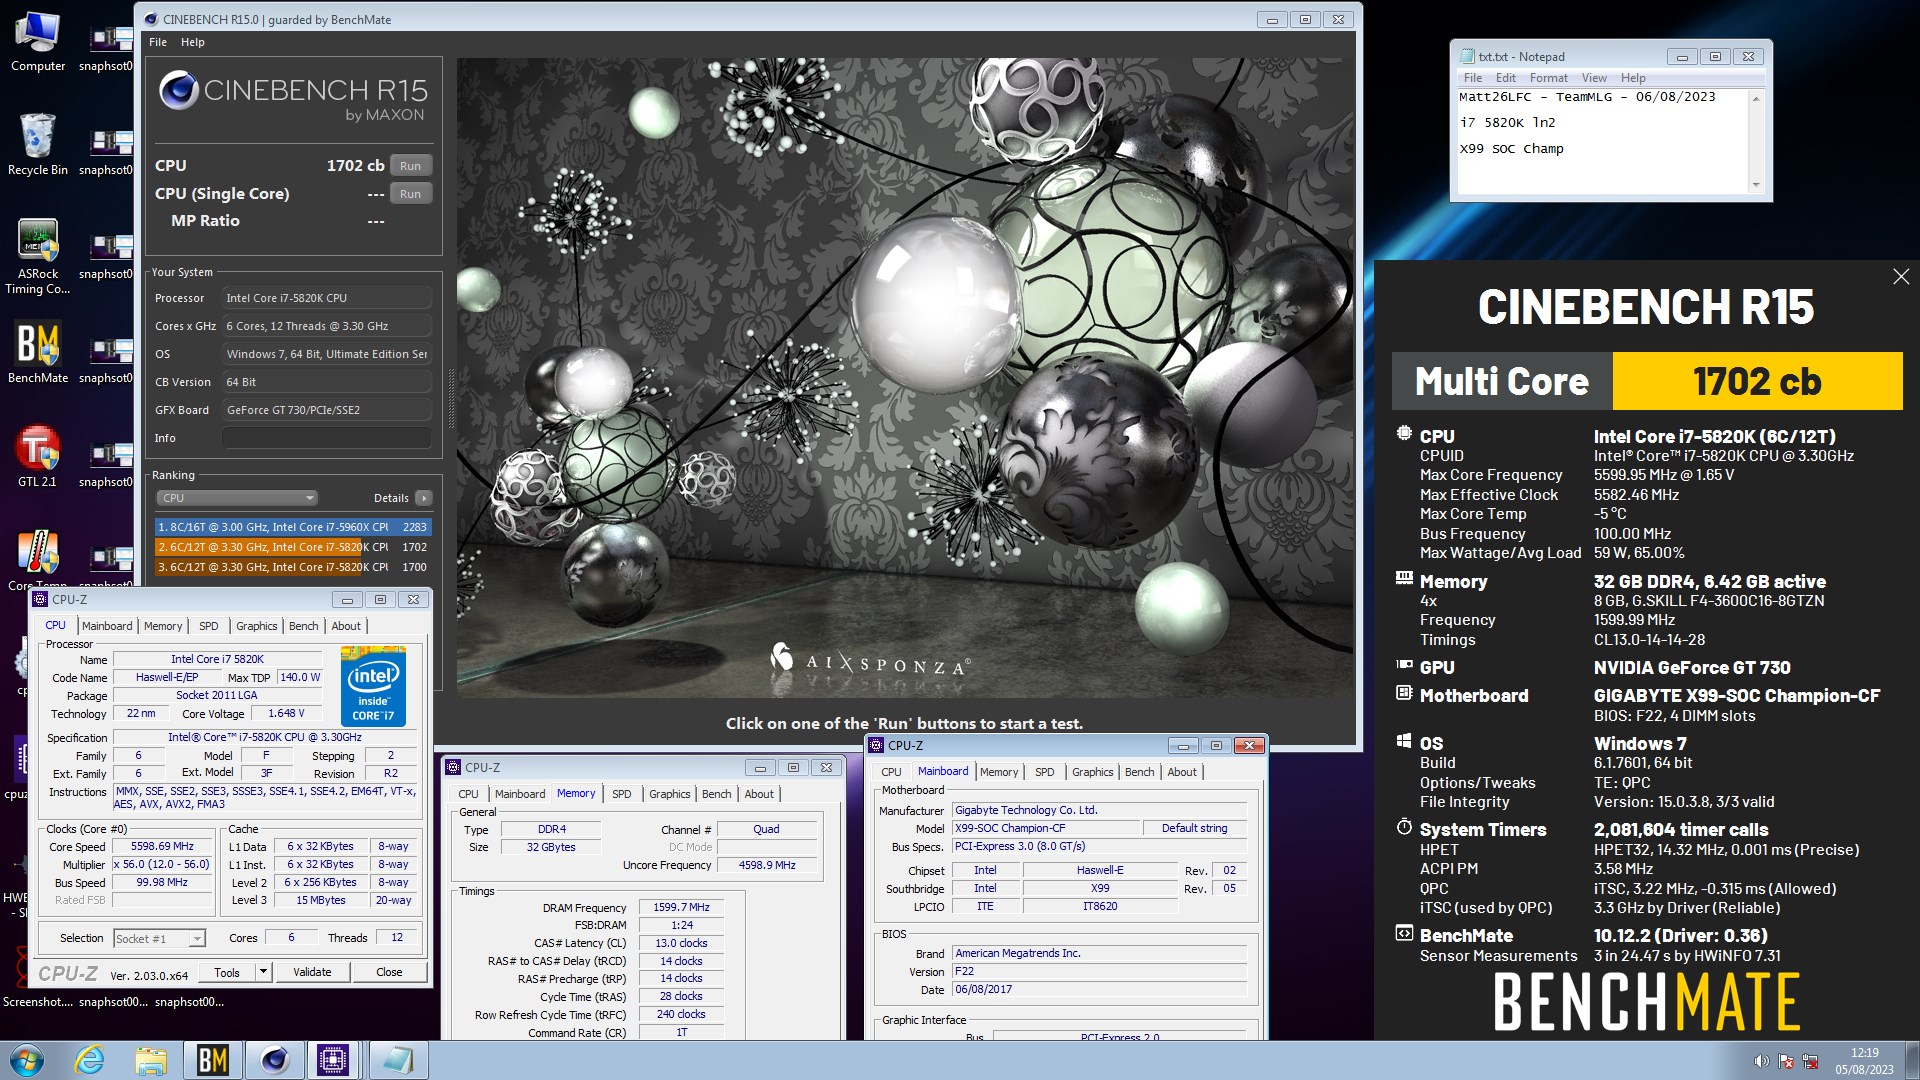1920x1080 pixels.
Task: Click the Default string field in CPU-Z Mainboard
Action: (1194, 828)
